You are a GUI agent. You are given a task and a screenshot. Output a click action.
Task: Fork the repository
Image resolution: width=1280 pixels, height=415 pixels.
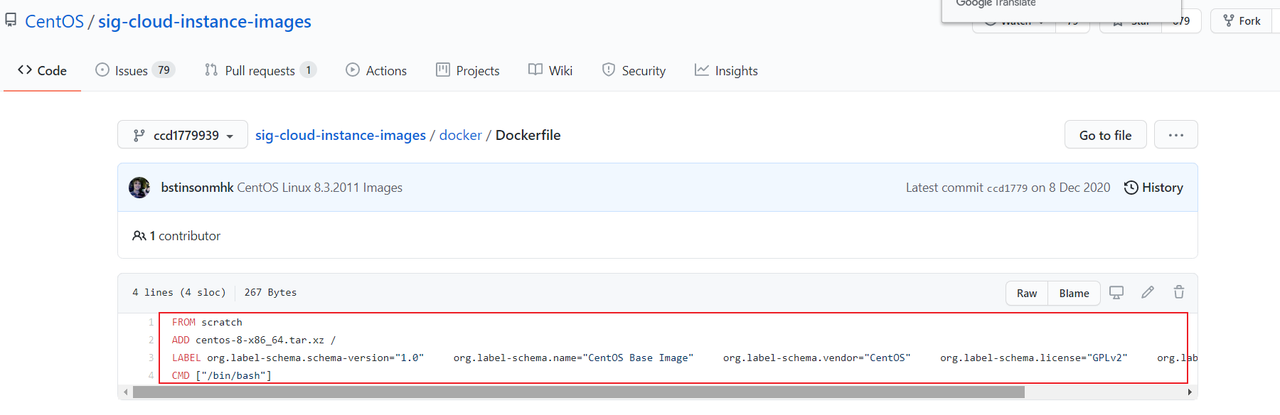(1241, 21)
